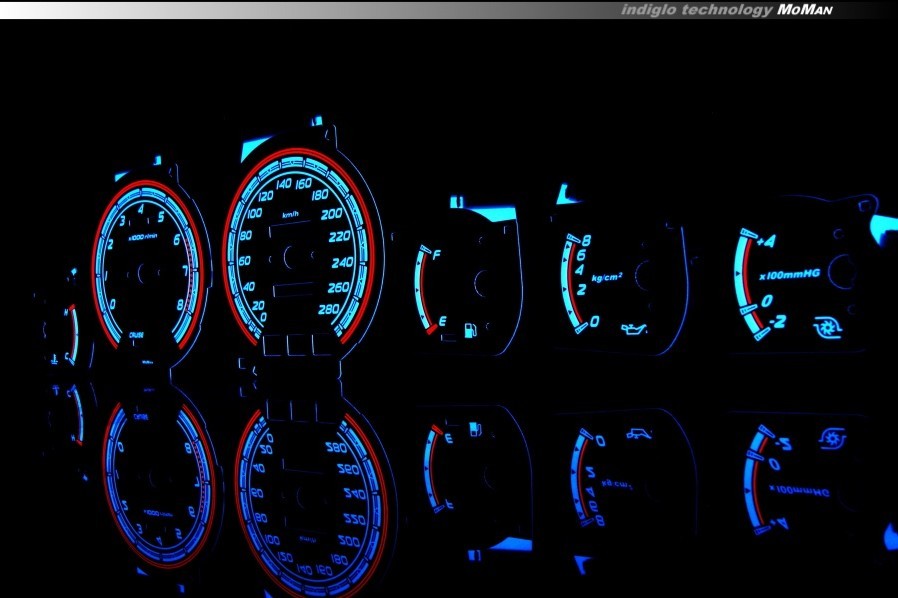Click the '5' on the upright tachometer

161,217
